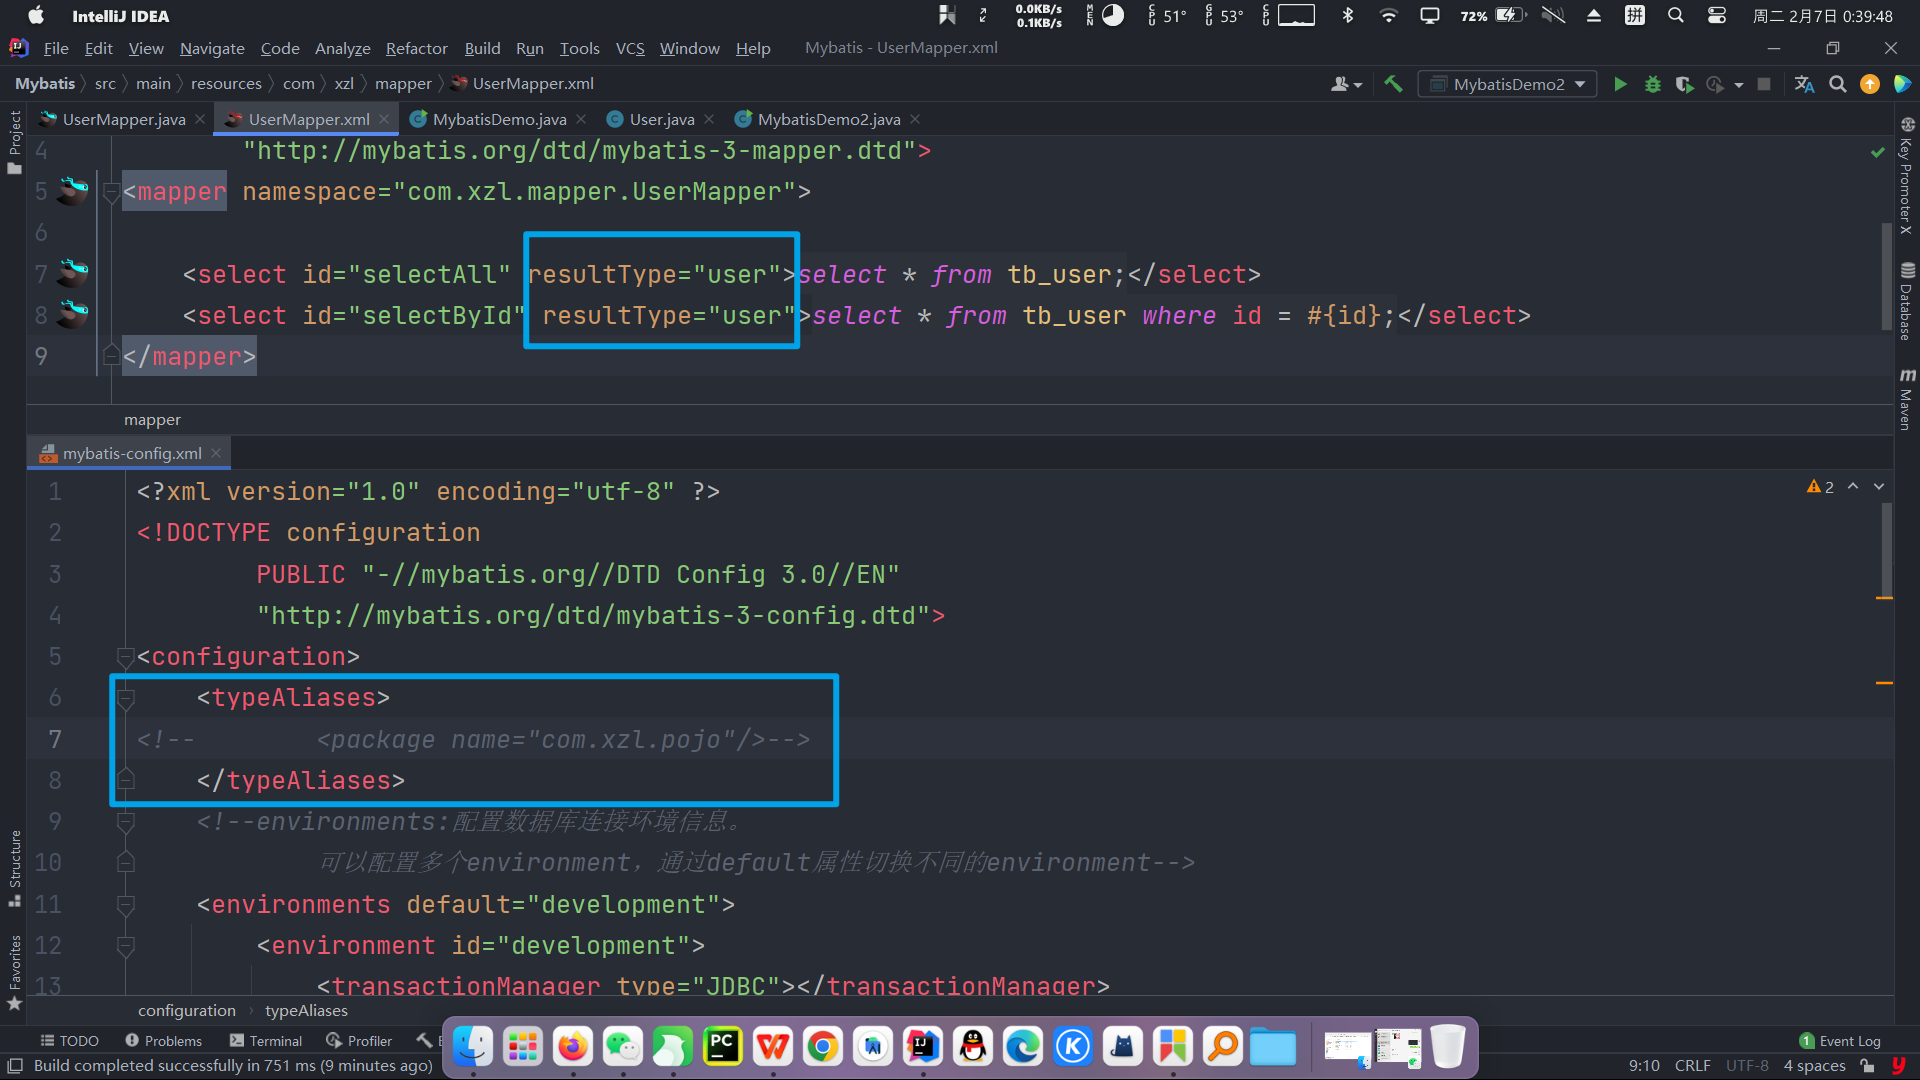
Task: Click Search Everywhere magnifier icon
Action: coord(1837,85)
